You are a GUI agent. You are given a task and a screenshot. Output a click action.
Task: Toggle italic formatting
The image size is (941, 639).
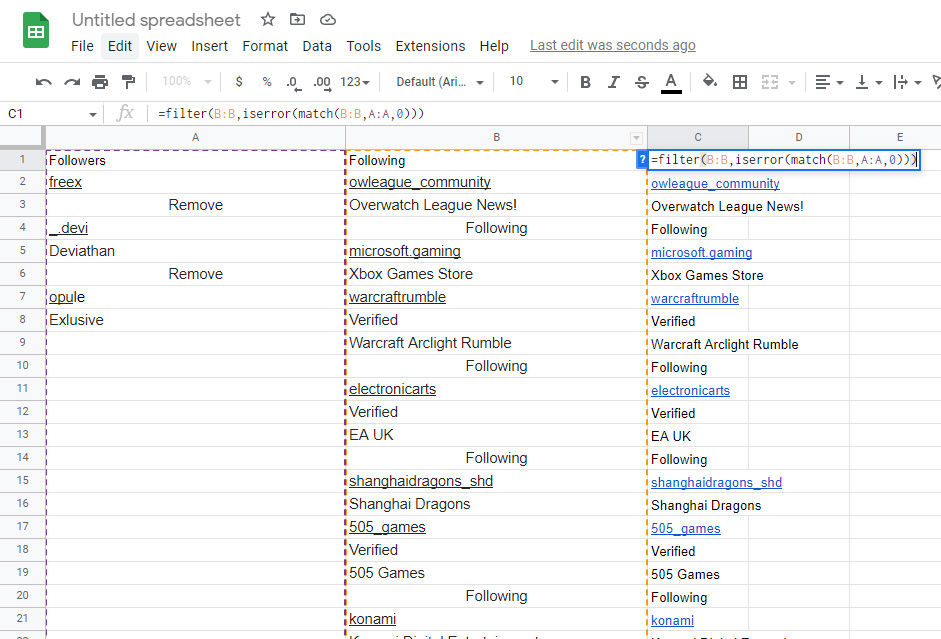[x=613, y=82]
